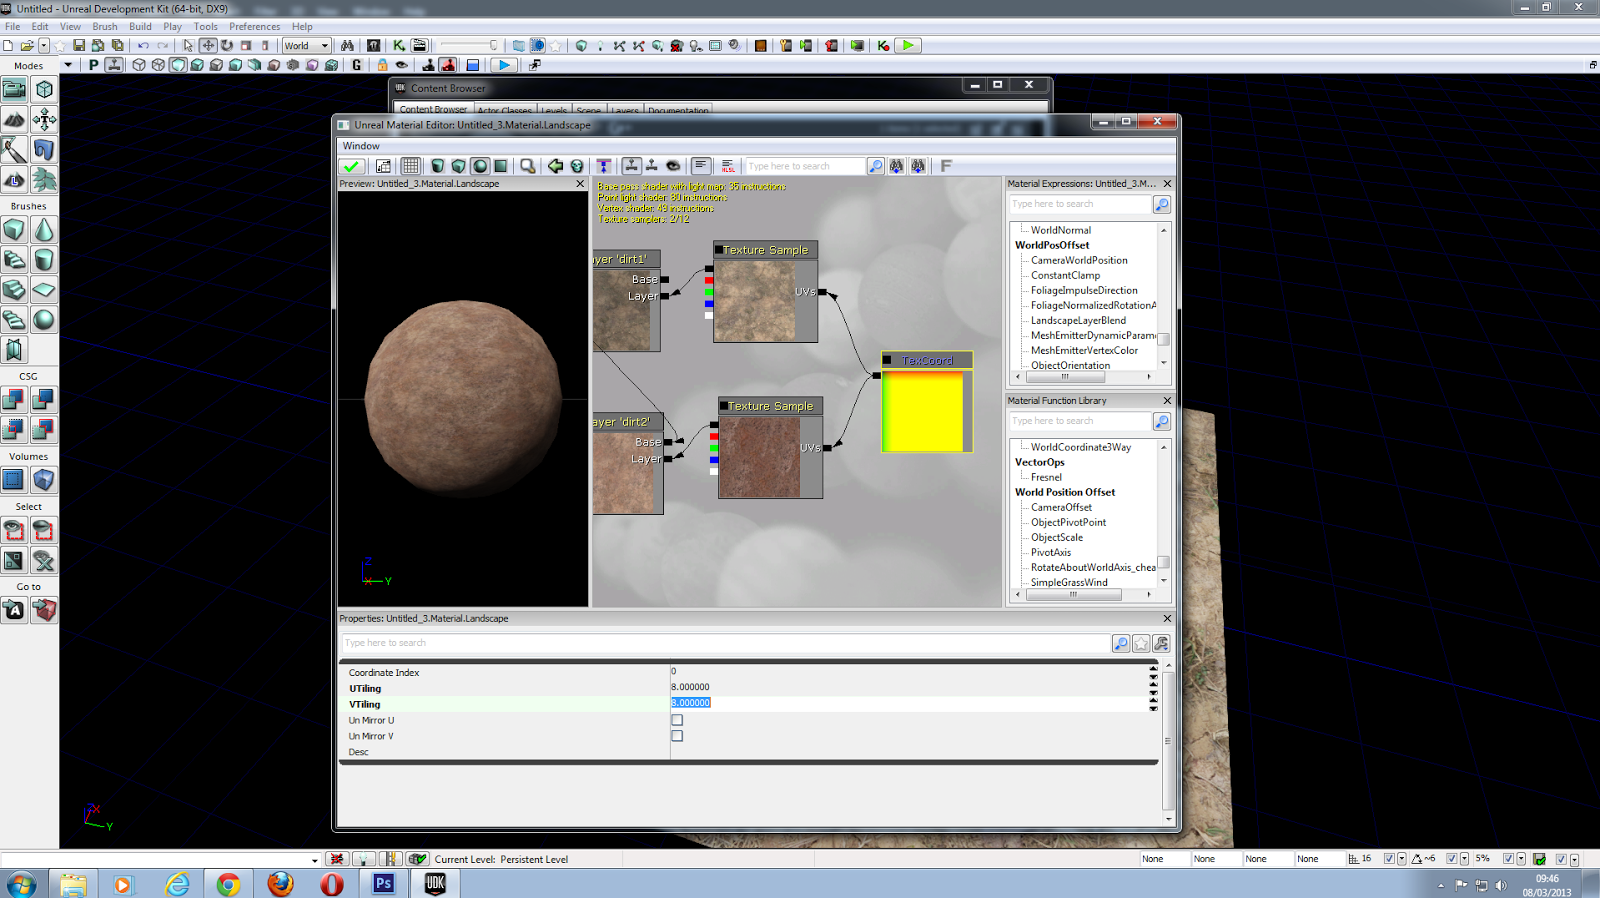Toggle the material stats text icon
1600x898 pixels.
point(701,166)
